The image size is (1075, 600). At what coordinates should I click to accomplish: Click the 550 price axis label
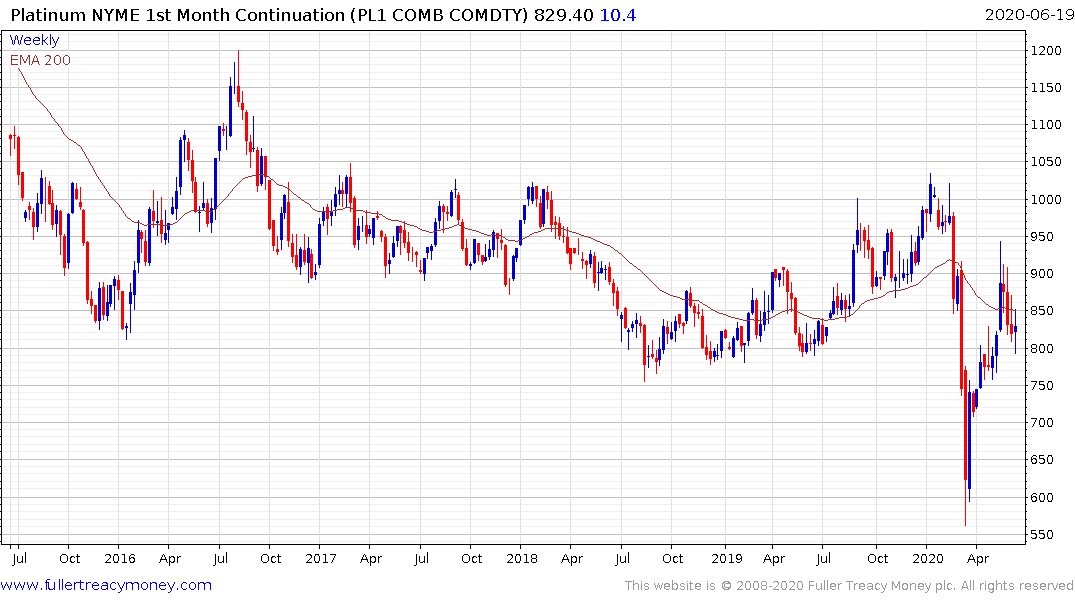pos(1042,534)
